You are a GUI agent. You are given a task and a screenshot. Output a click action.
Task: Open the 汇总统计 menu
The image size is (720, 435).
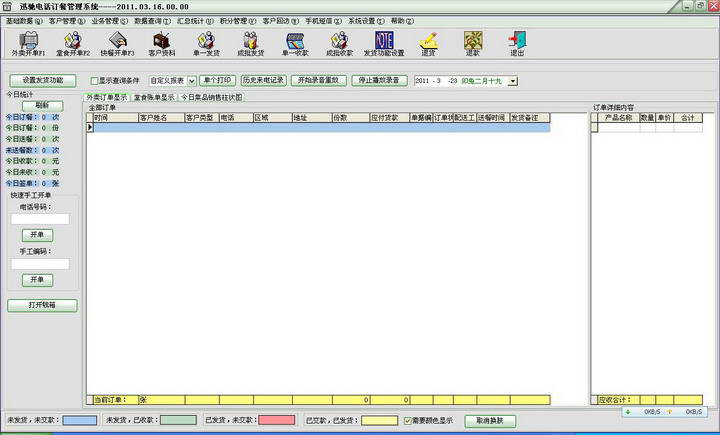pyautogui.click(x=195, y=21)
